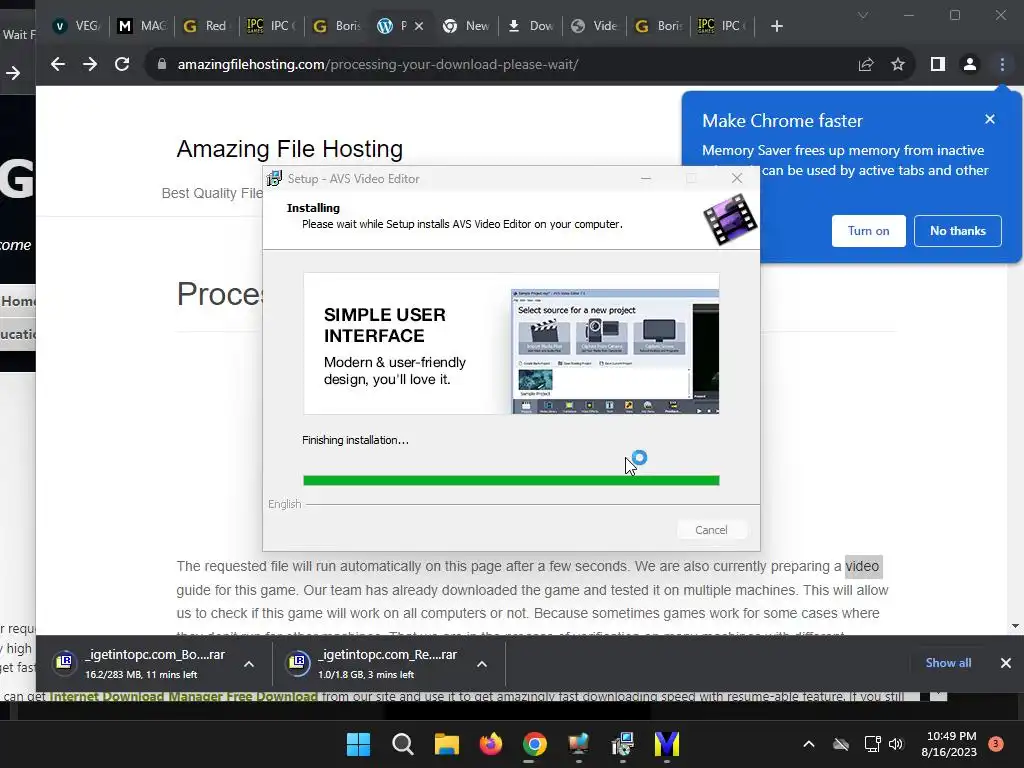This screenshot has width=1024, height=768.
Task: Switch to the MAG tab
Action: pos(142,26)
